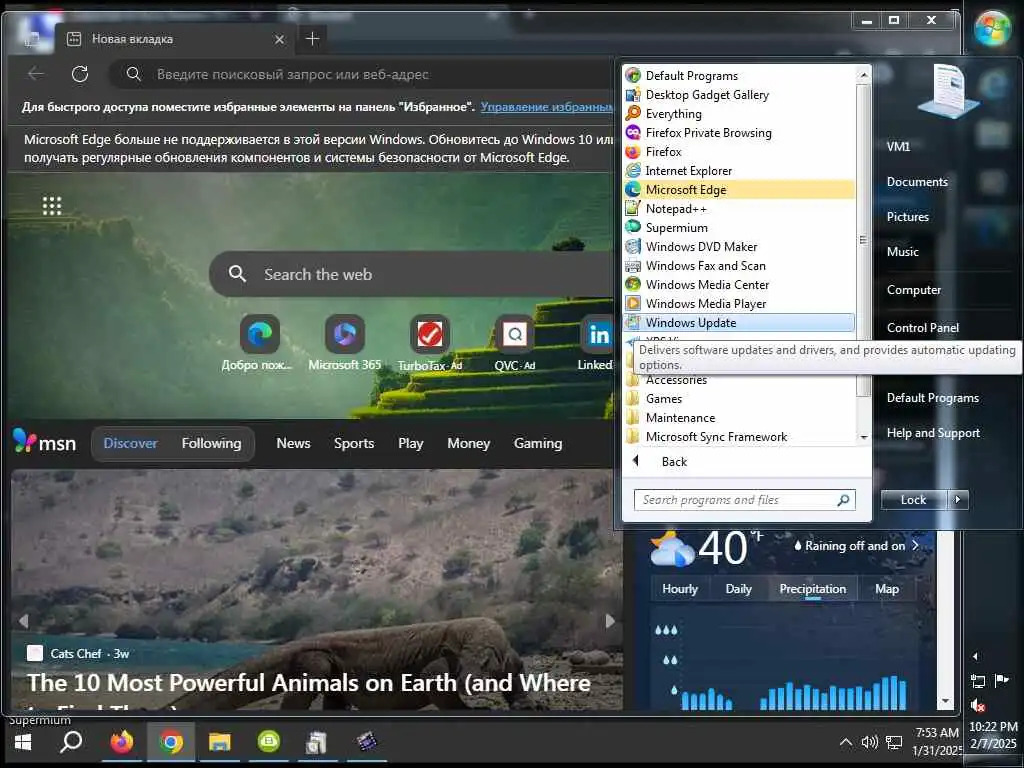The height and width of the screenshot is (768, 1024).
Task: Click the Управление избранным link
Action: click(547, 107)
